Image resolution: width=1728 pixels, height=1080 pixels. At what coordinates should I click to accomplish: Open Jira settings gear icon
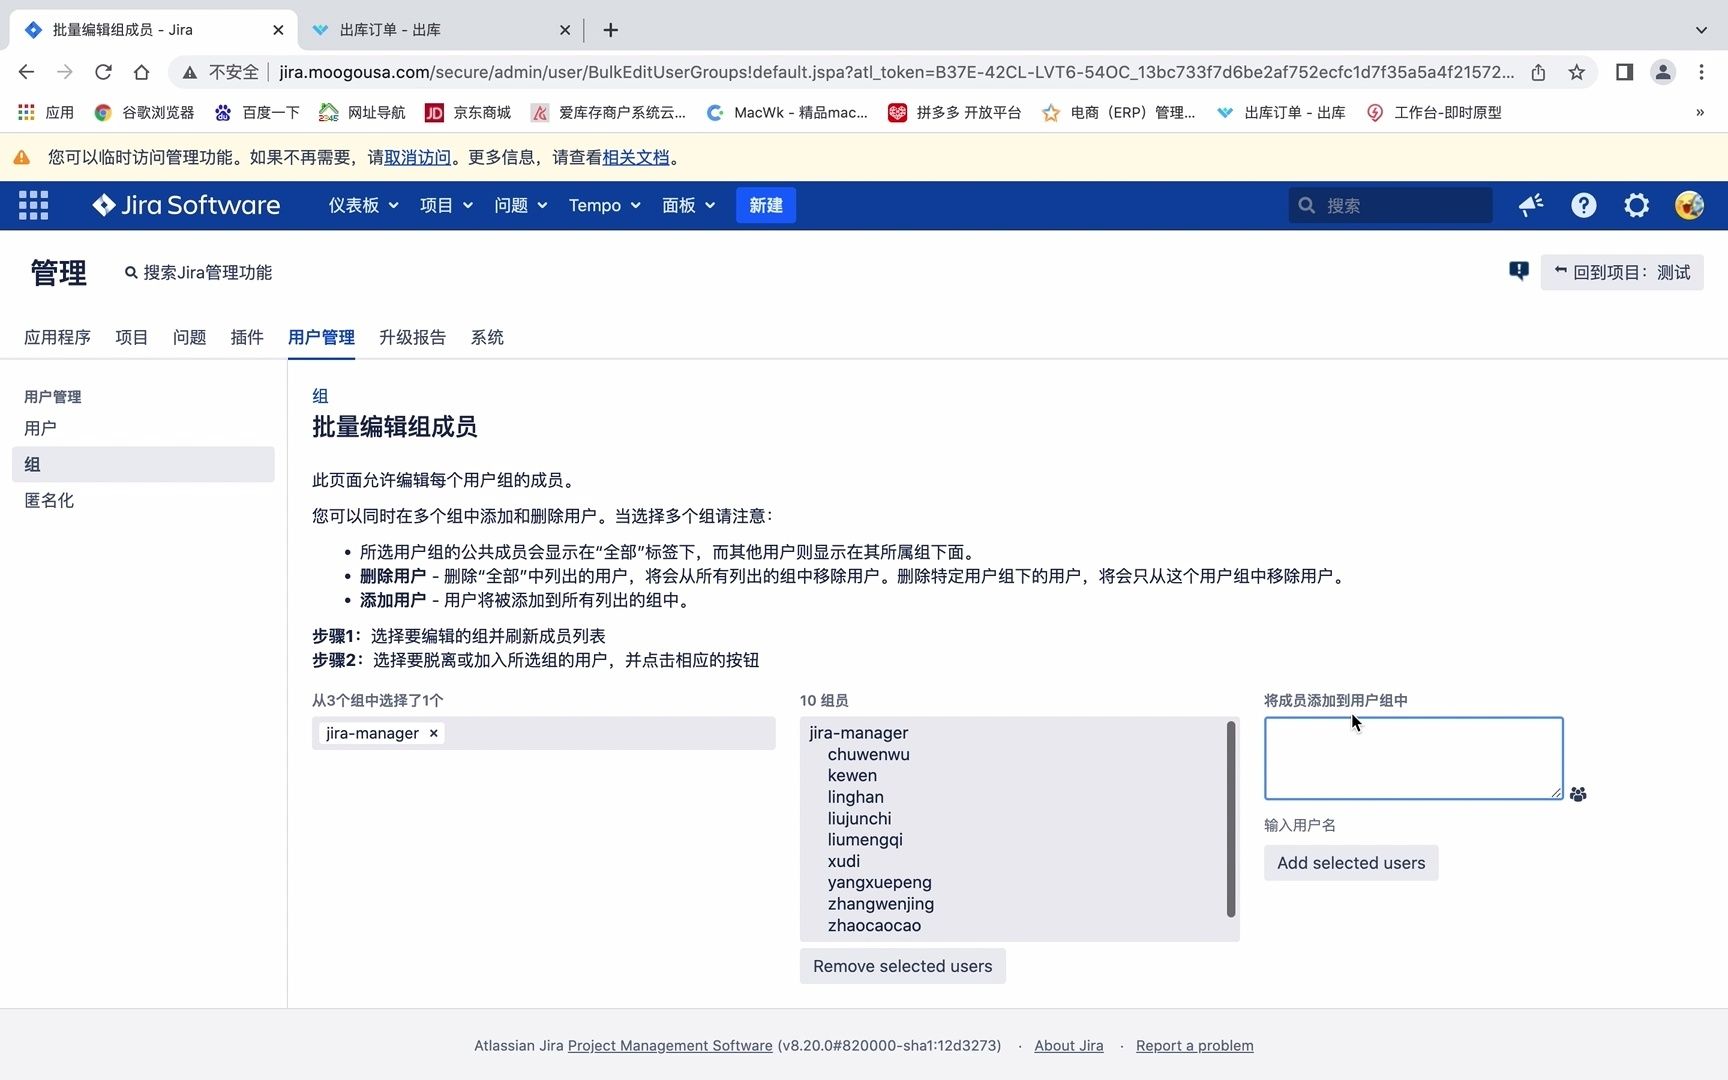tap(1636, 205)
